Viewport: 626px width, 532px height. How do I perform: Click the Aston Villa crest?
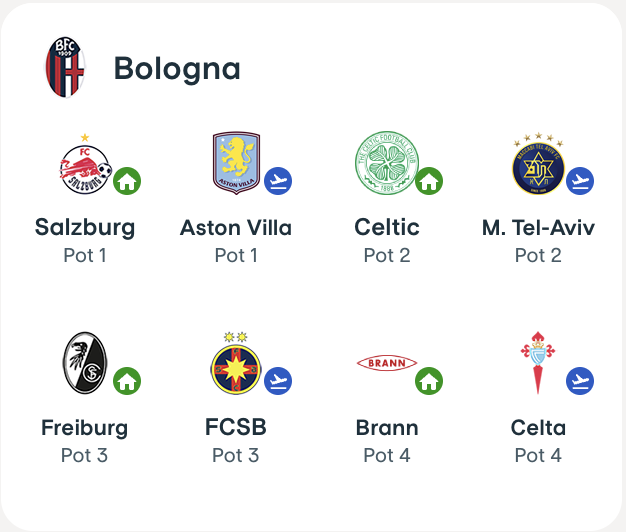(236, 163)
